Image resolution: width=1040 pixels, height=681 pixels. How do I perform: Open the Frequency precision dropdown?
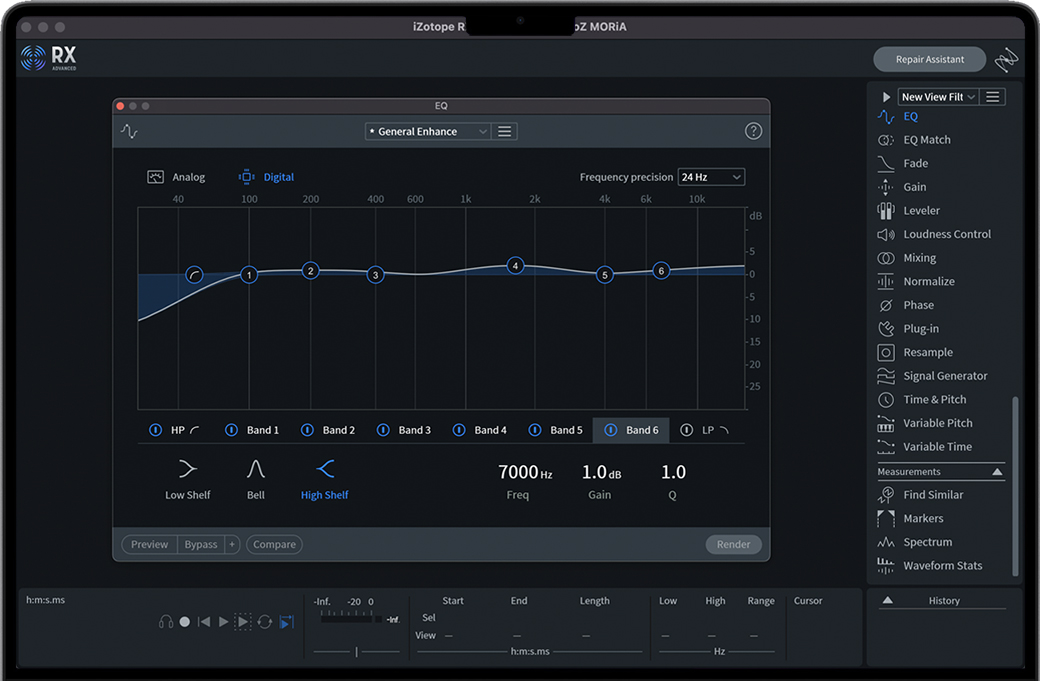click(x=711, y=177)
